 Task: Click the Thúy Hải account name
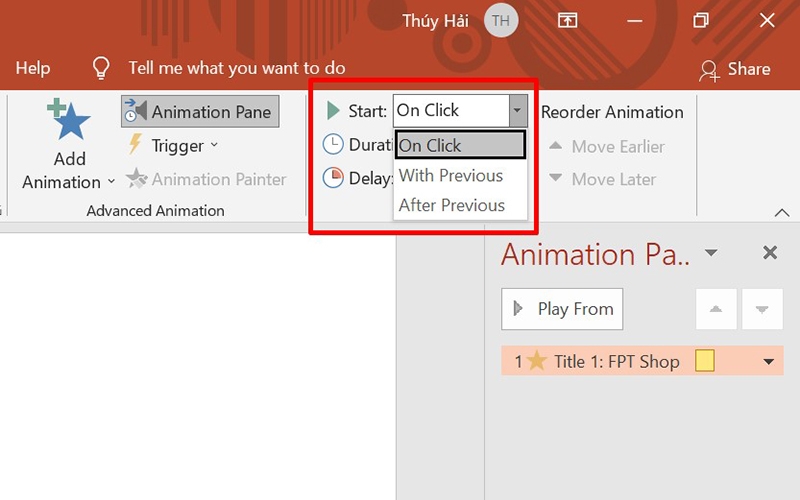point(435,21)
